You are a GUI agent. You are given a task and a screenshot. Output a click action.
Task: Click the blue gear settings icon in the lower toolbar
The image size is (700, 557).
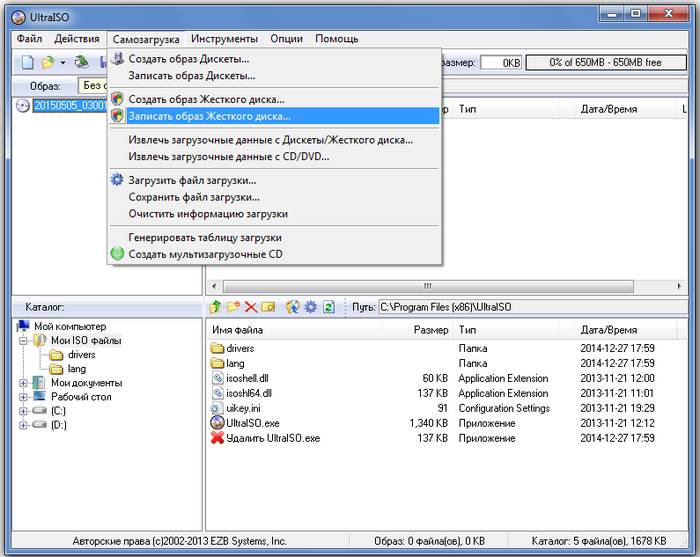(x=310, y=307)
